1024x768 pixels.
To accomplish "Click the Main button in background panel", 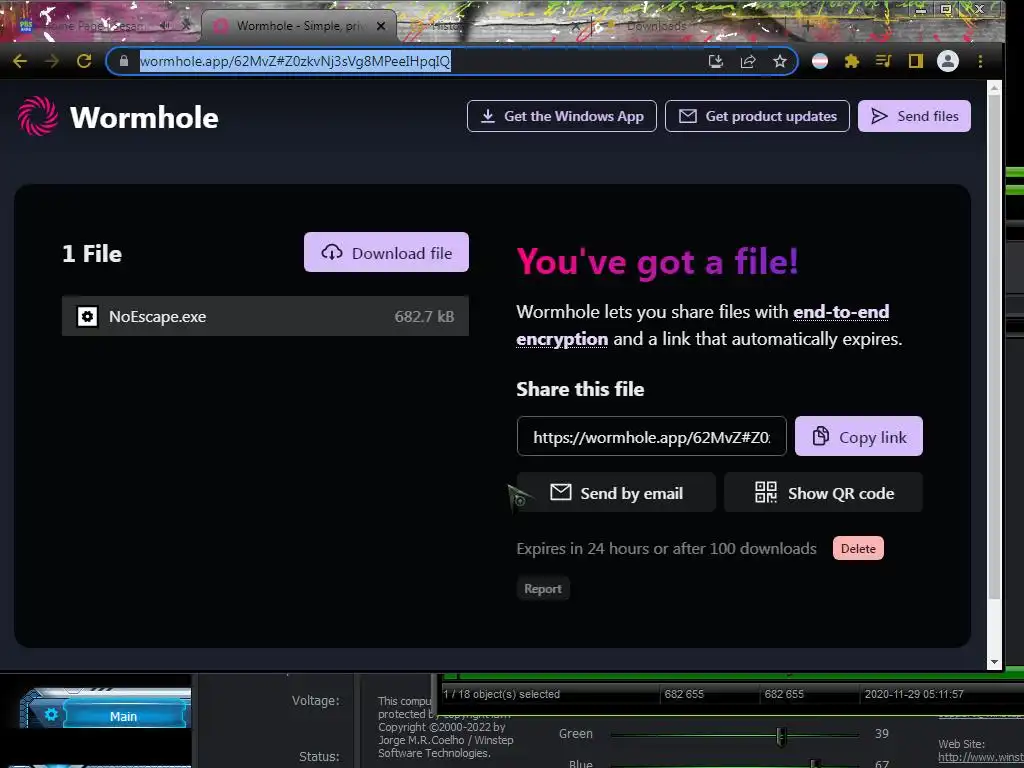I will 123,716.
